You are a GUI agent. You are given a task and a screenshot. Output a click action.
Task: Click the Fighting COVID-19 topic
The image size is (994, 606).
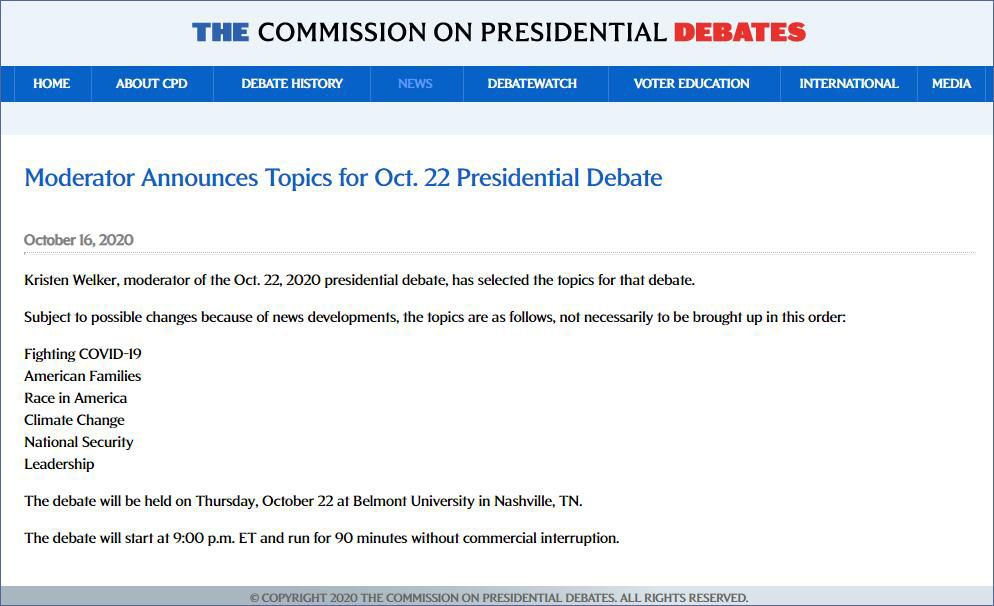(x=83, y=354)
